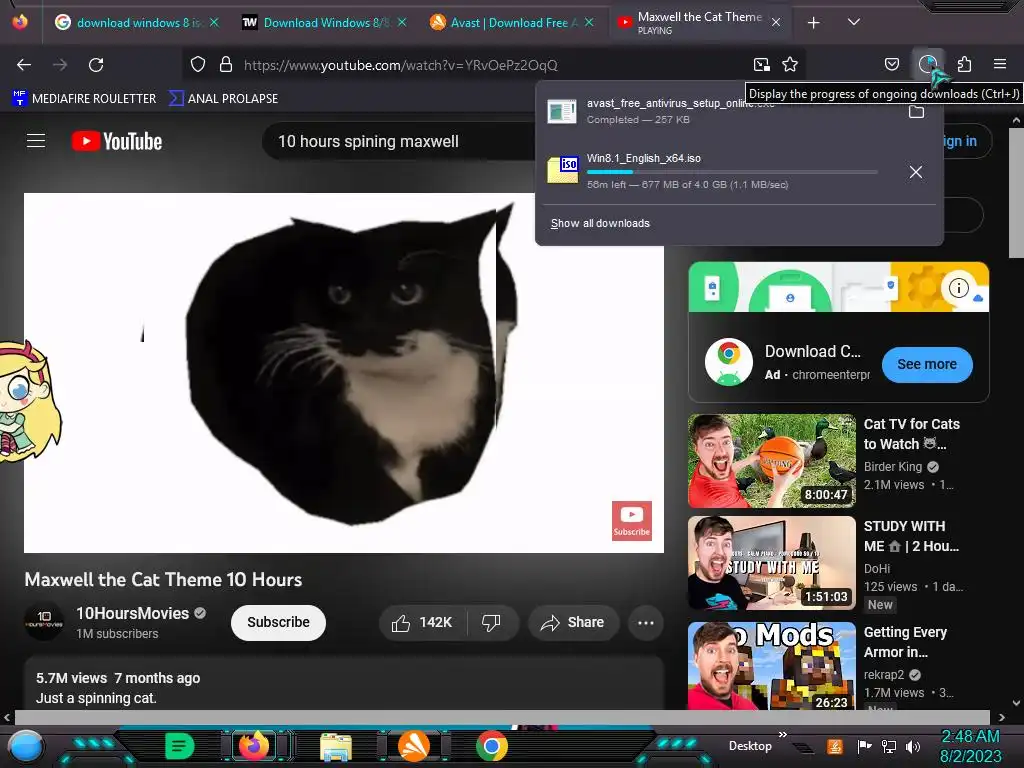This screenshot has height=768, width=1024.
Task: Open the network tray icon
Action: pos(888,746)
